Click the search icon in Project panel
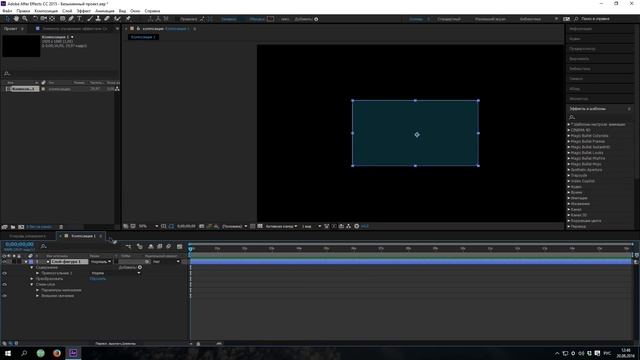 click(x=7, y=73)
